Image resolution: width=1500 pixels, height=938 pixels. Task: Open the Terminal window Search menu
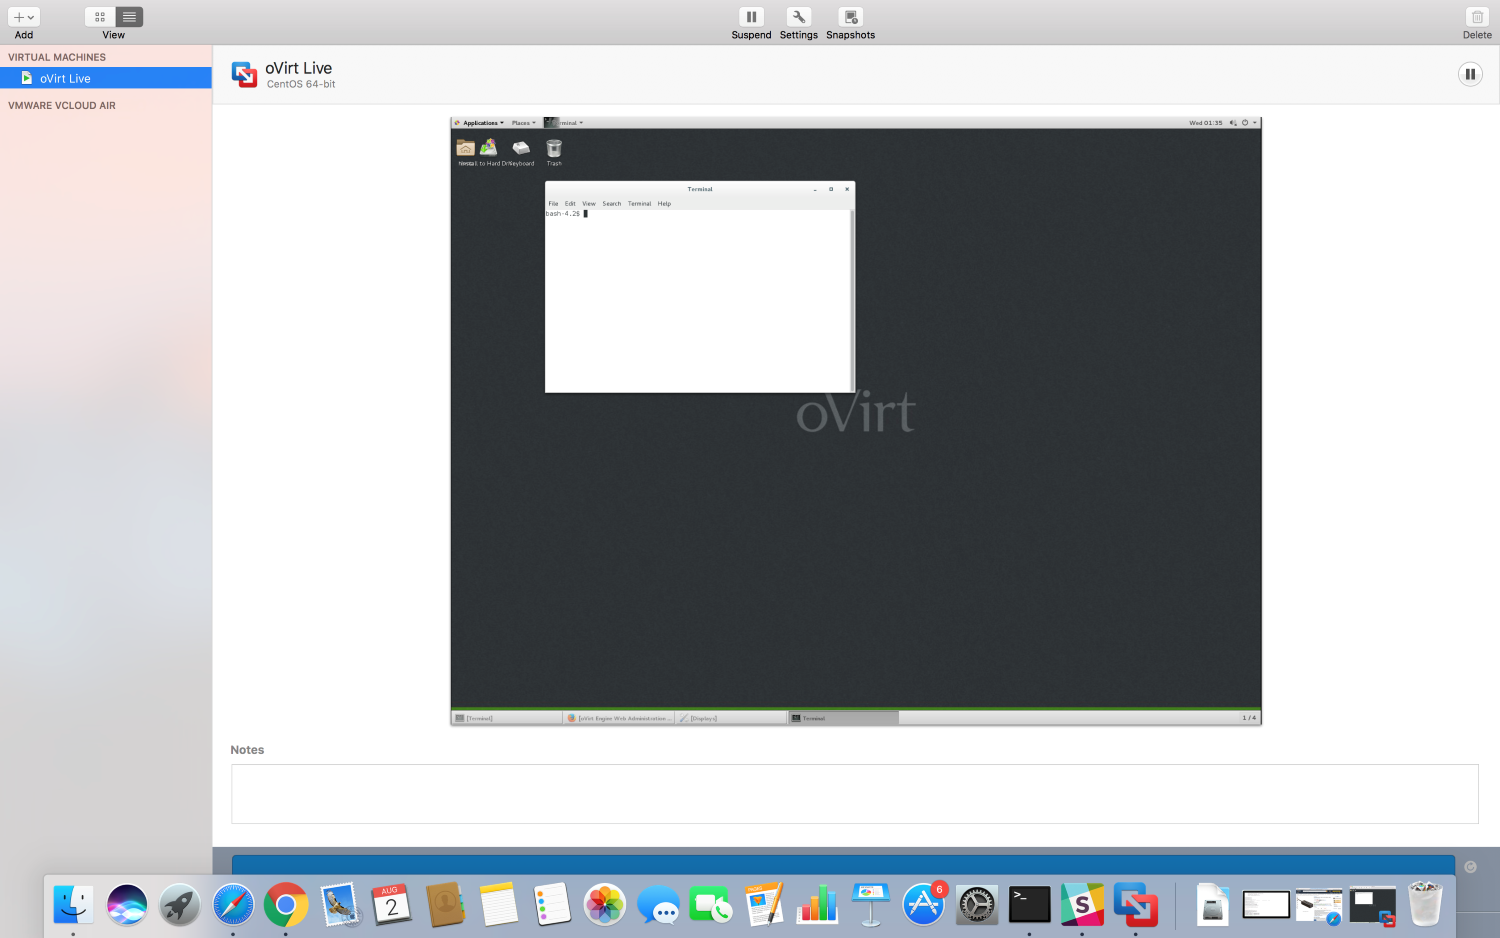(612, 204)
